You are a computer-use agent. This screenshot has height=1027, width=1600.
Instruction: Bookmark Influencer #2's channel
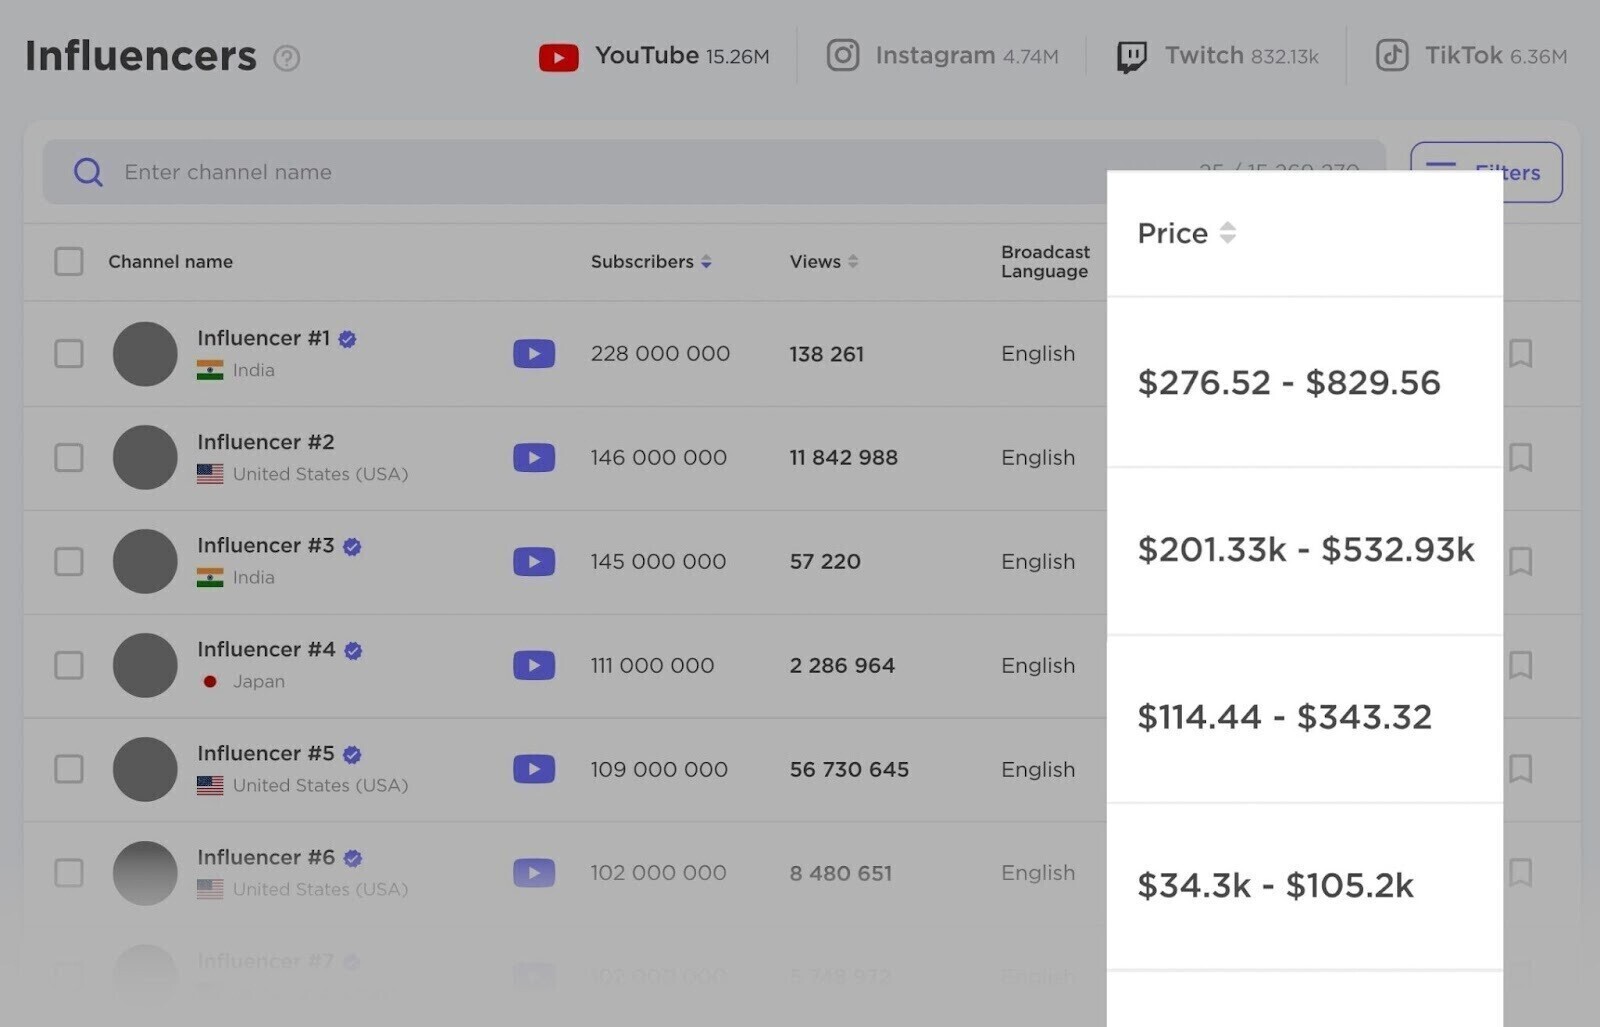click(x=1521, y=458)
